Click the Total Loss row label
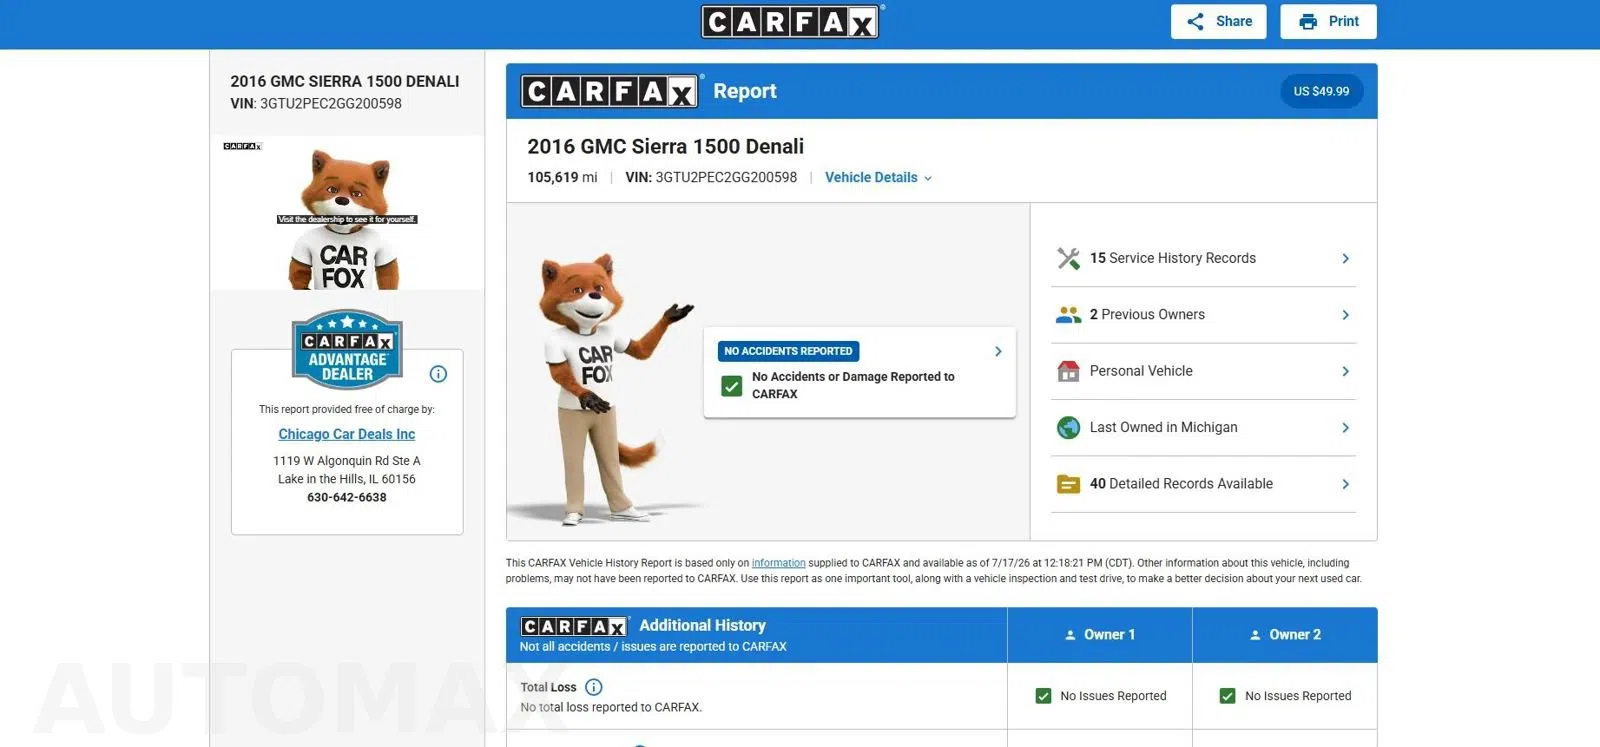1600x747 pixels. (x=548, y=687)
